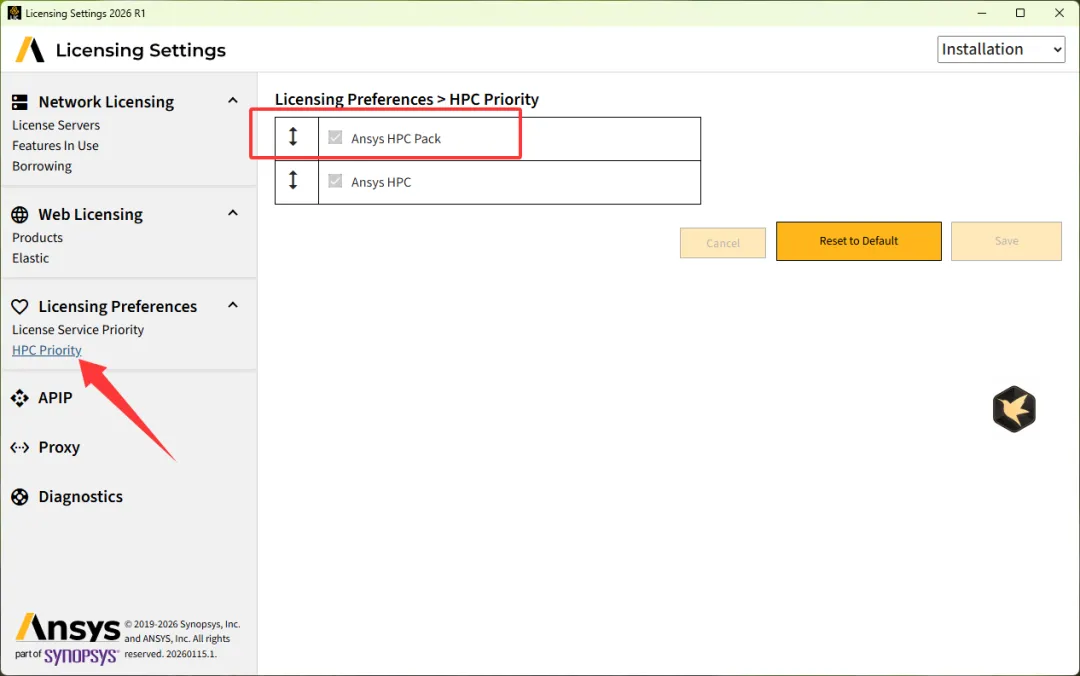Image resolution: width=1080 pixels, height=676 pixels.
Task: Click the Reset to Default button
Action: [858, 241]
